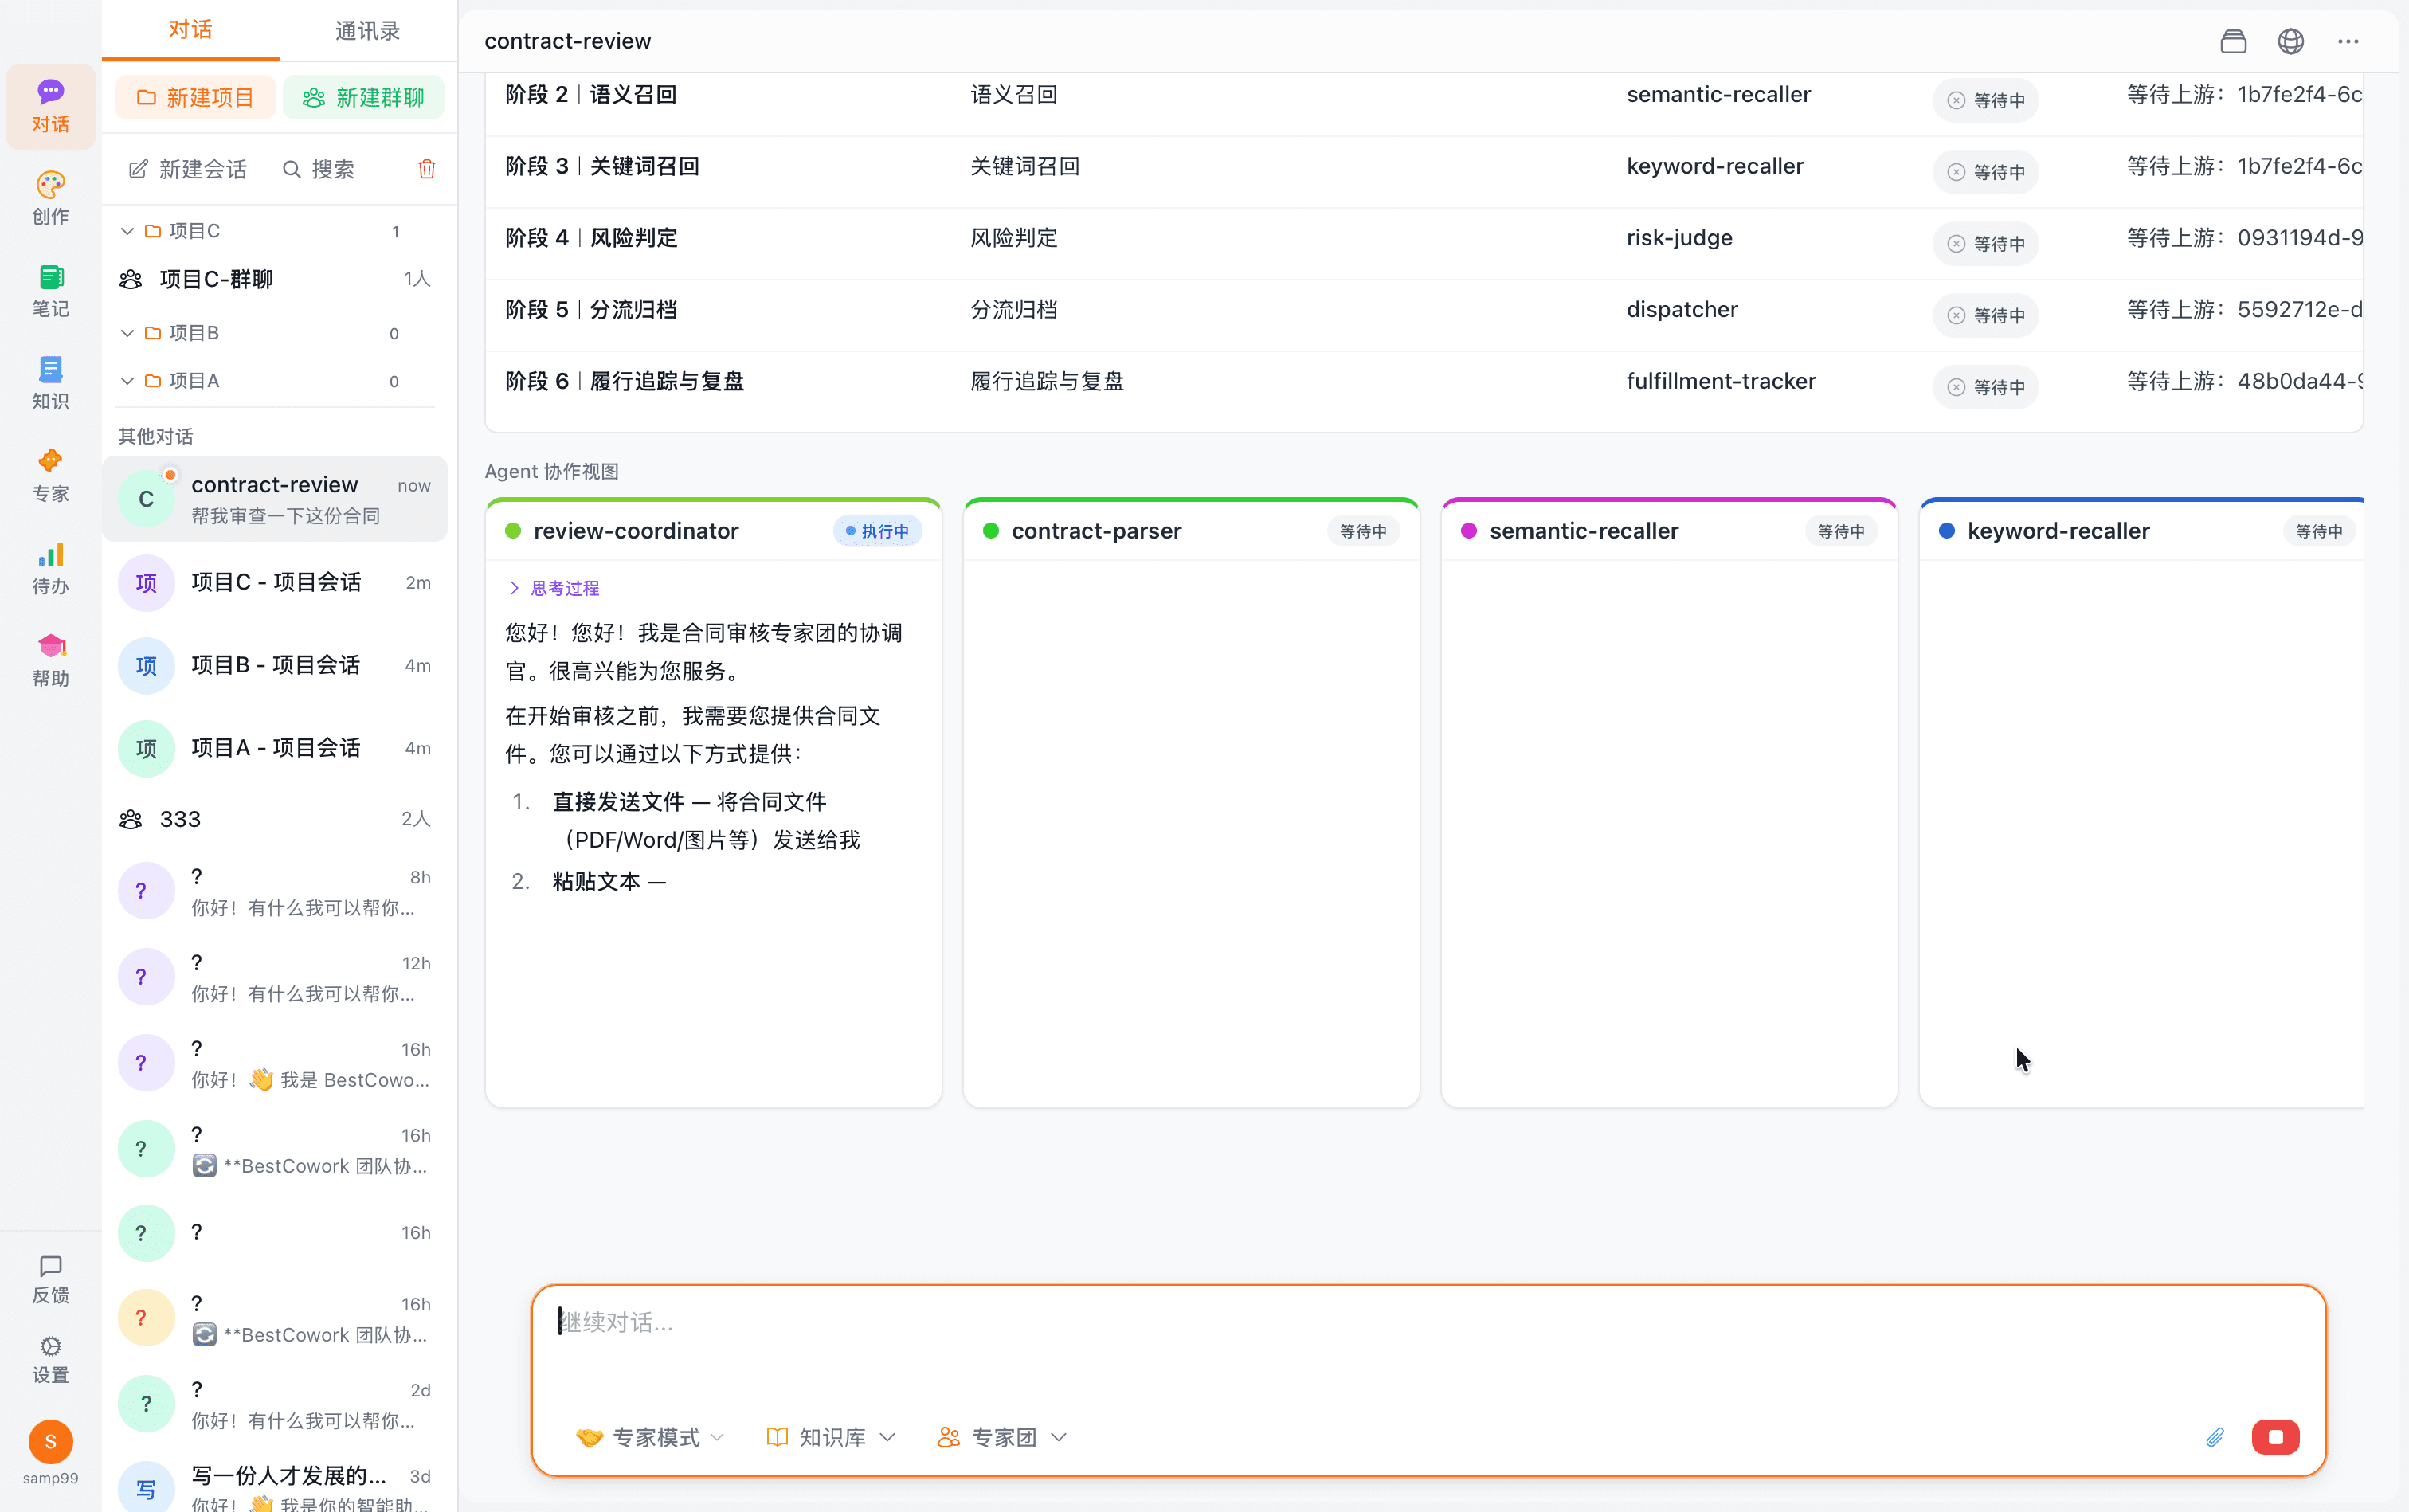The width and height of the screenshot is (2409, 1512).
Task: Click the red trash delete icon
Action: point(427,169)
